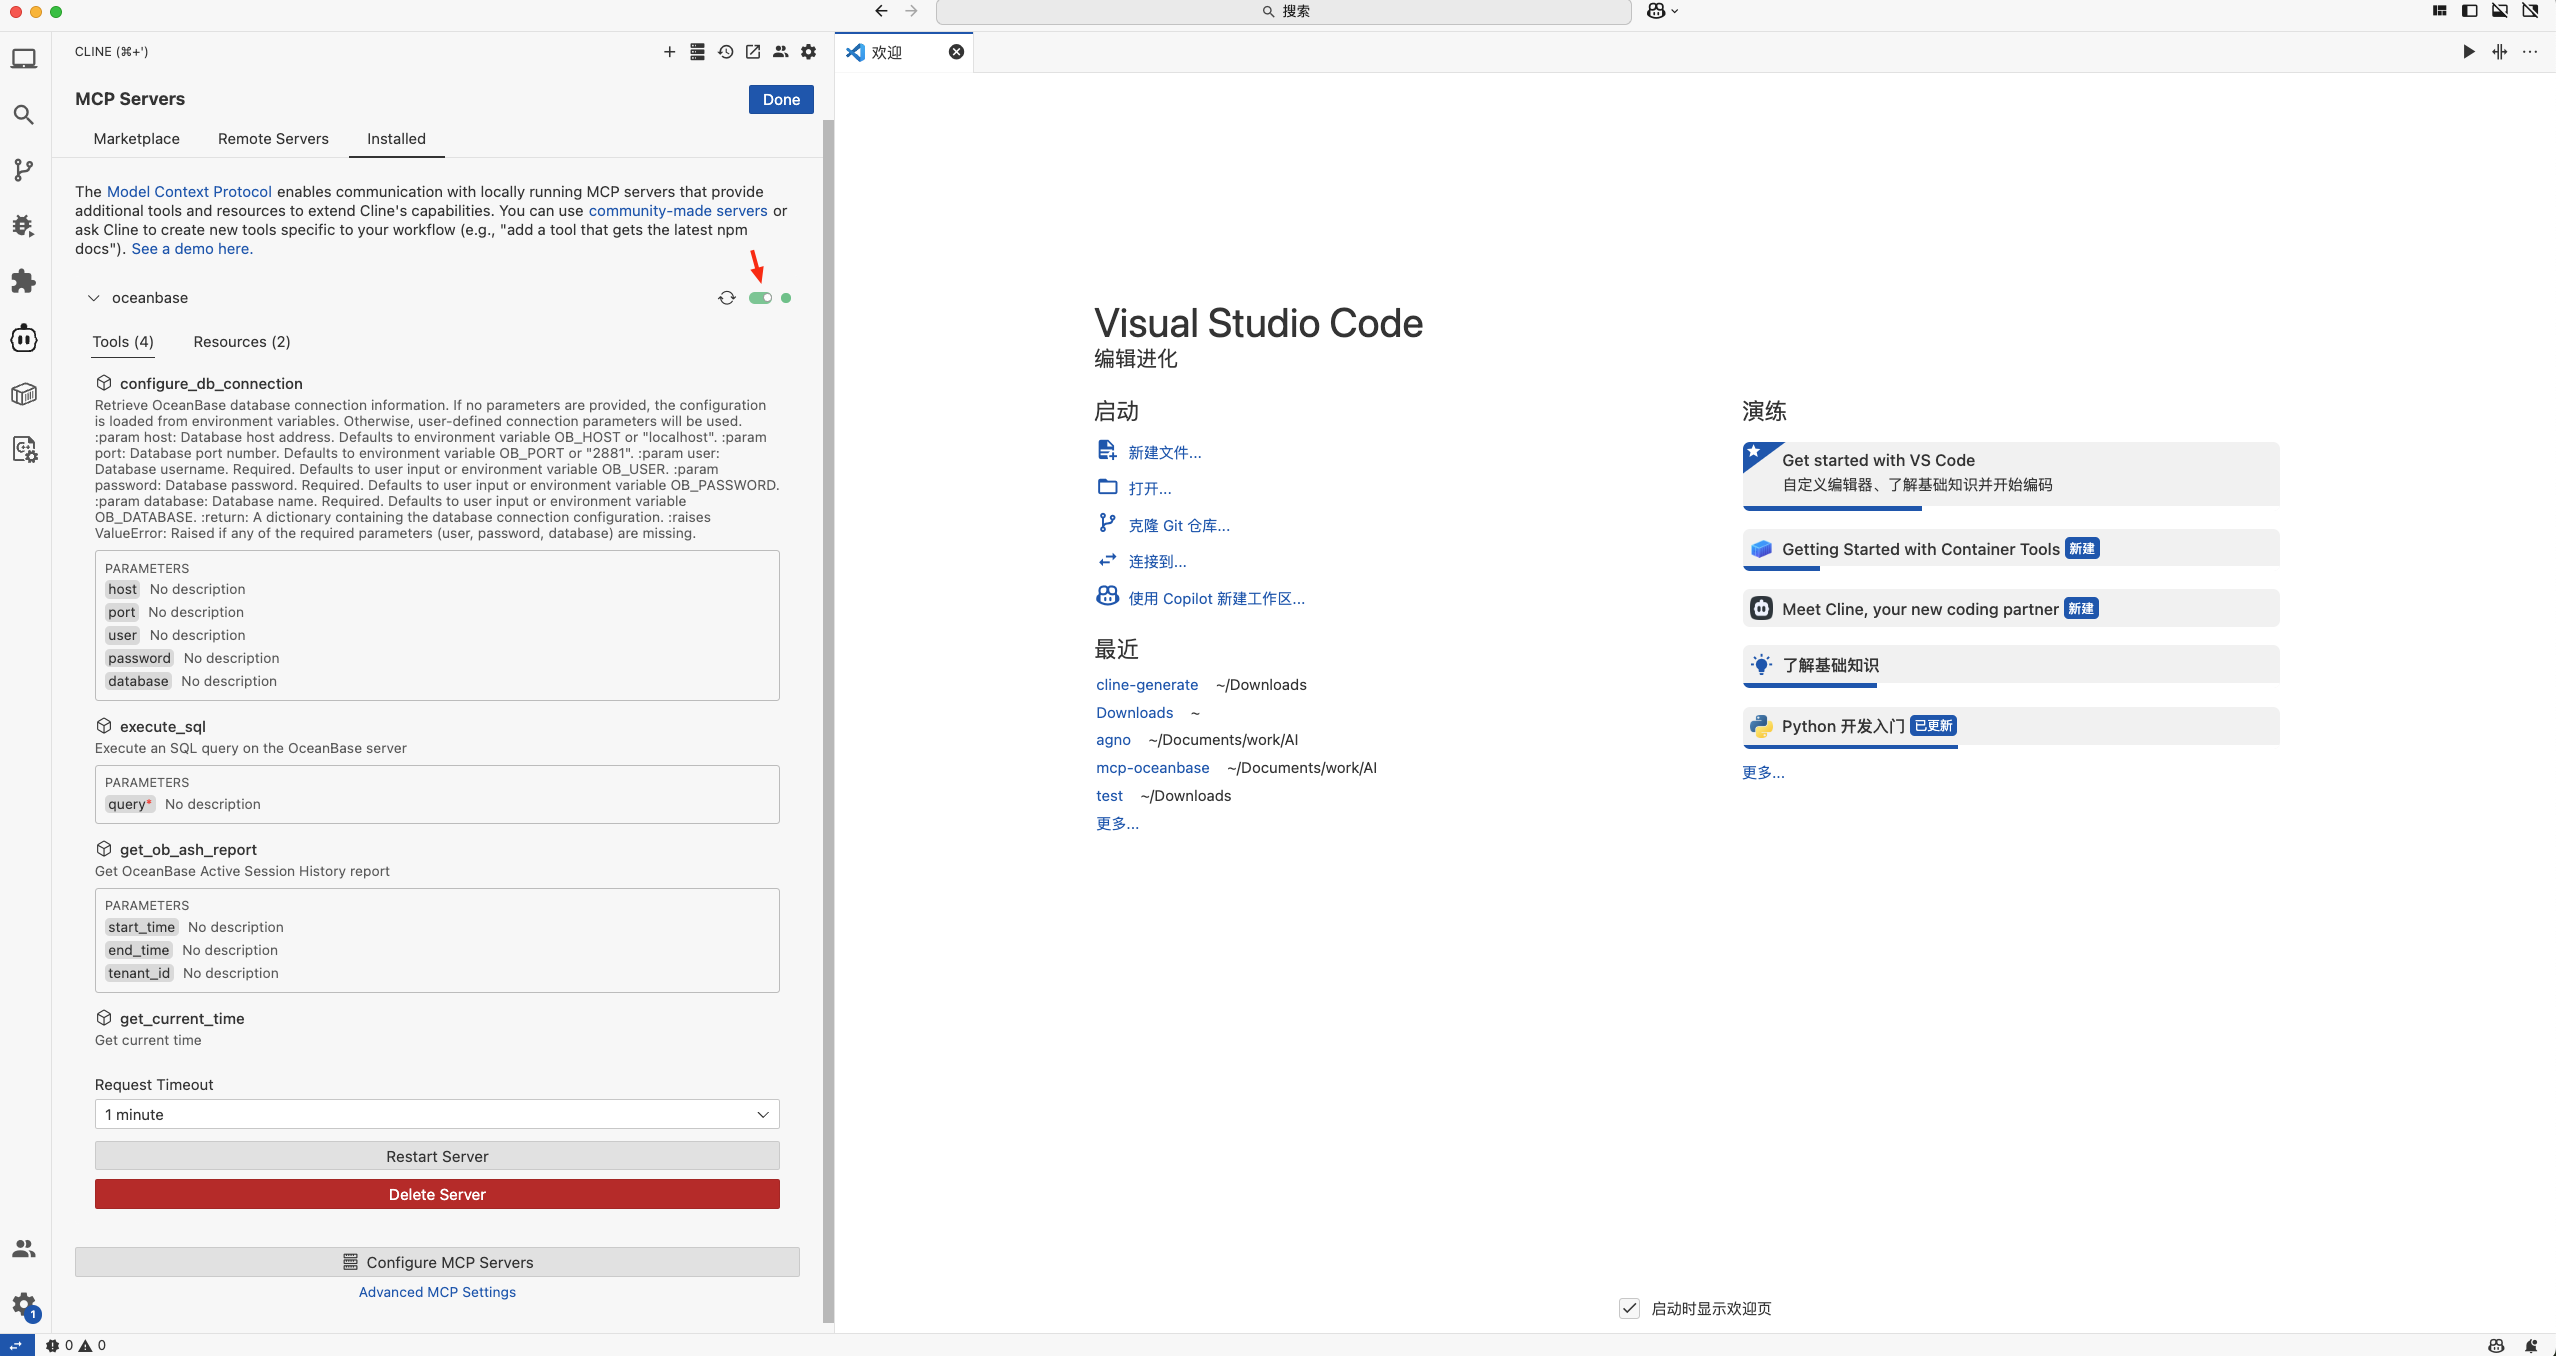Open Source Control view in activity bar
The width and height of the screenshot is (2556, 1356).
point(24,170)
